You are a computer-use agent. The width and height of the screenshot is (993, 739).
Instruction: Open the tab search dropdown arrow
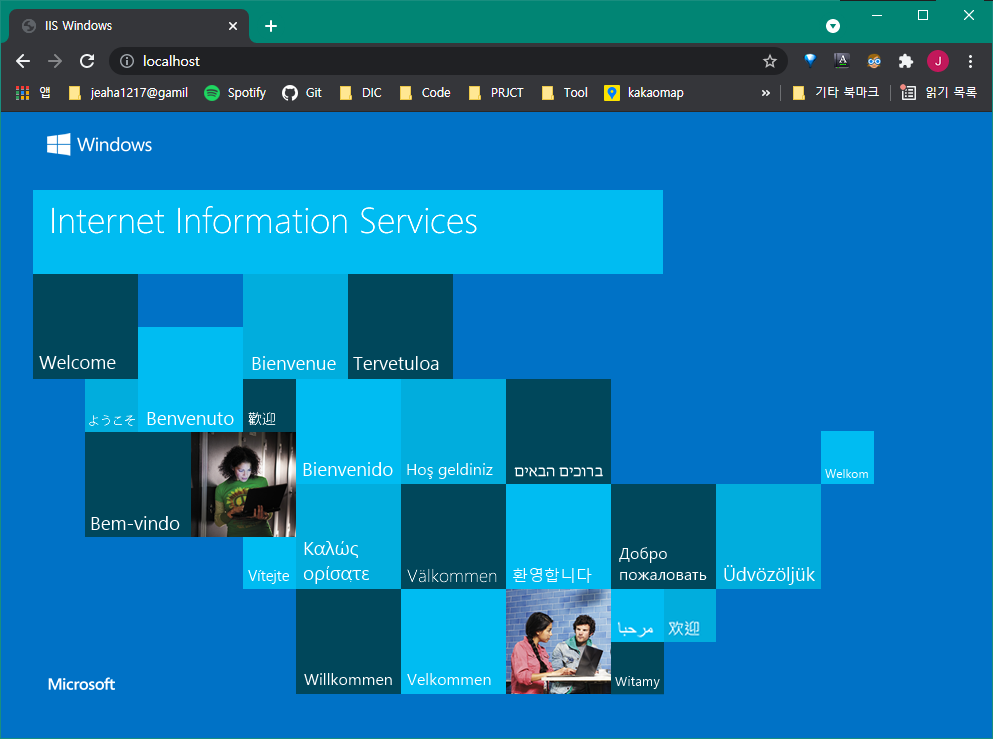[833, 26]
